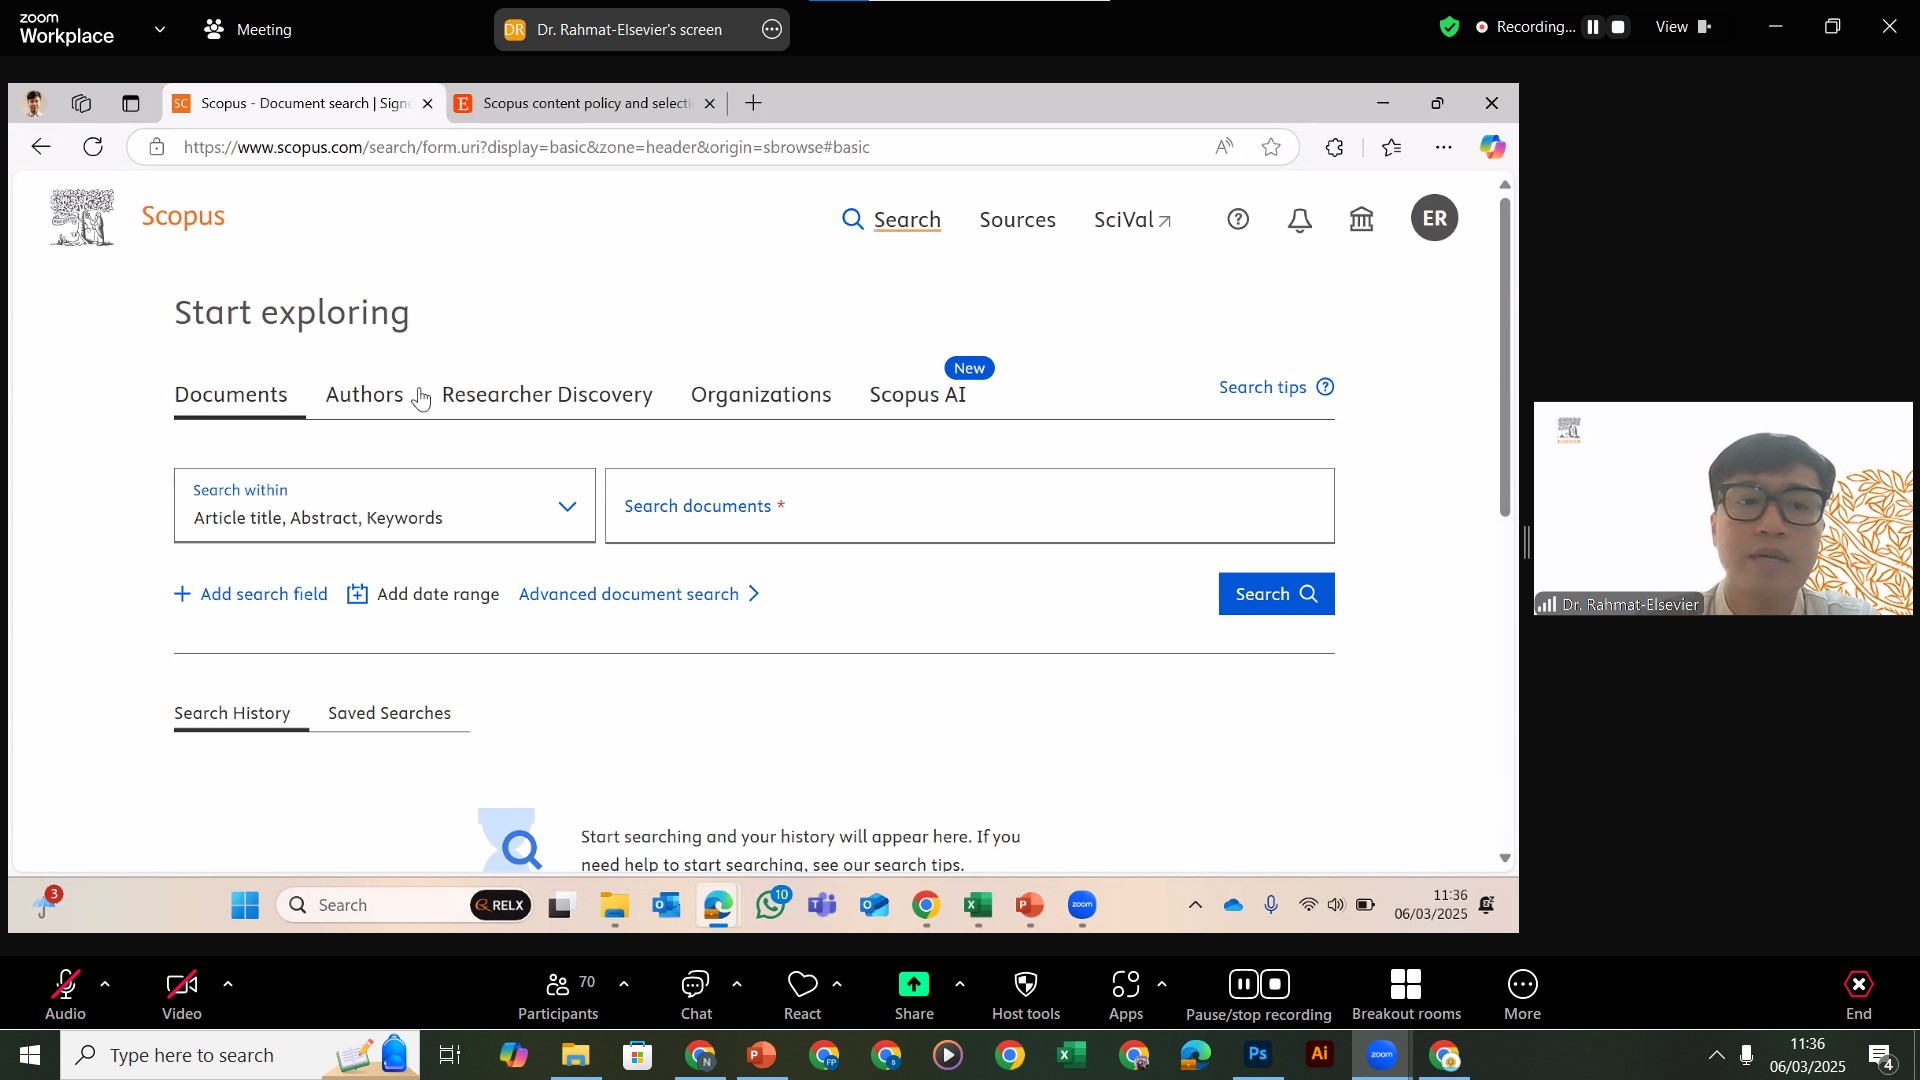The height and width of the screenshot is (1080, 1920).
Task: Toggle Video on in Zoom toolbar
Action: [x=182, y=995]
